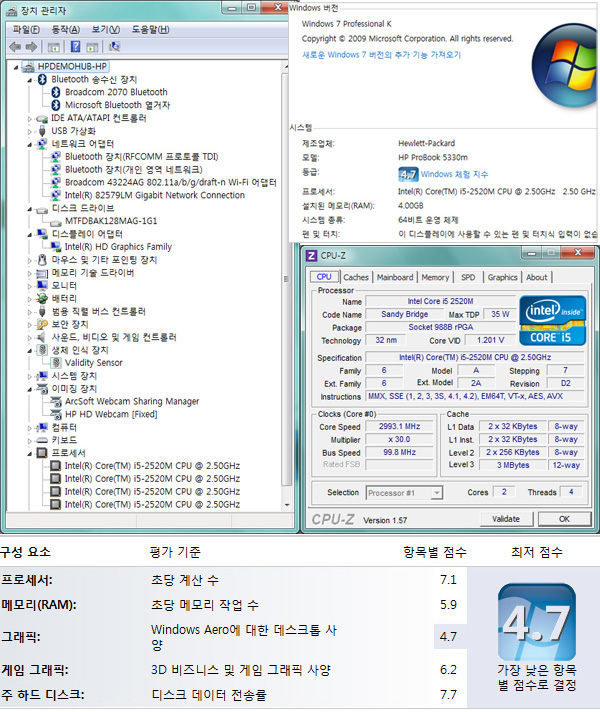This screenshot has height=712, width=600.
Task: Click the Device Manager vertical scrollbar
Action: (287, 279)
